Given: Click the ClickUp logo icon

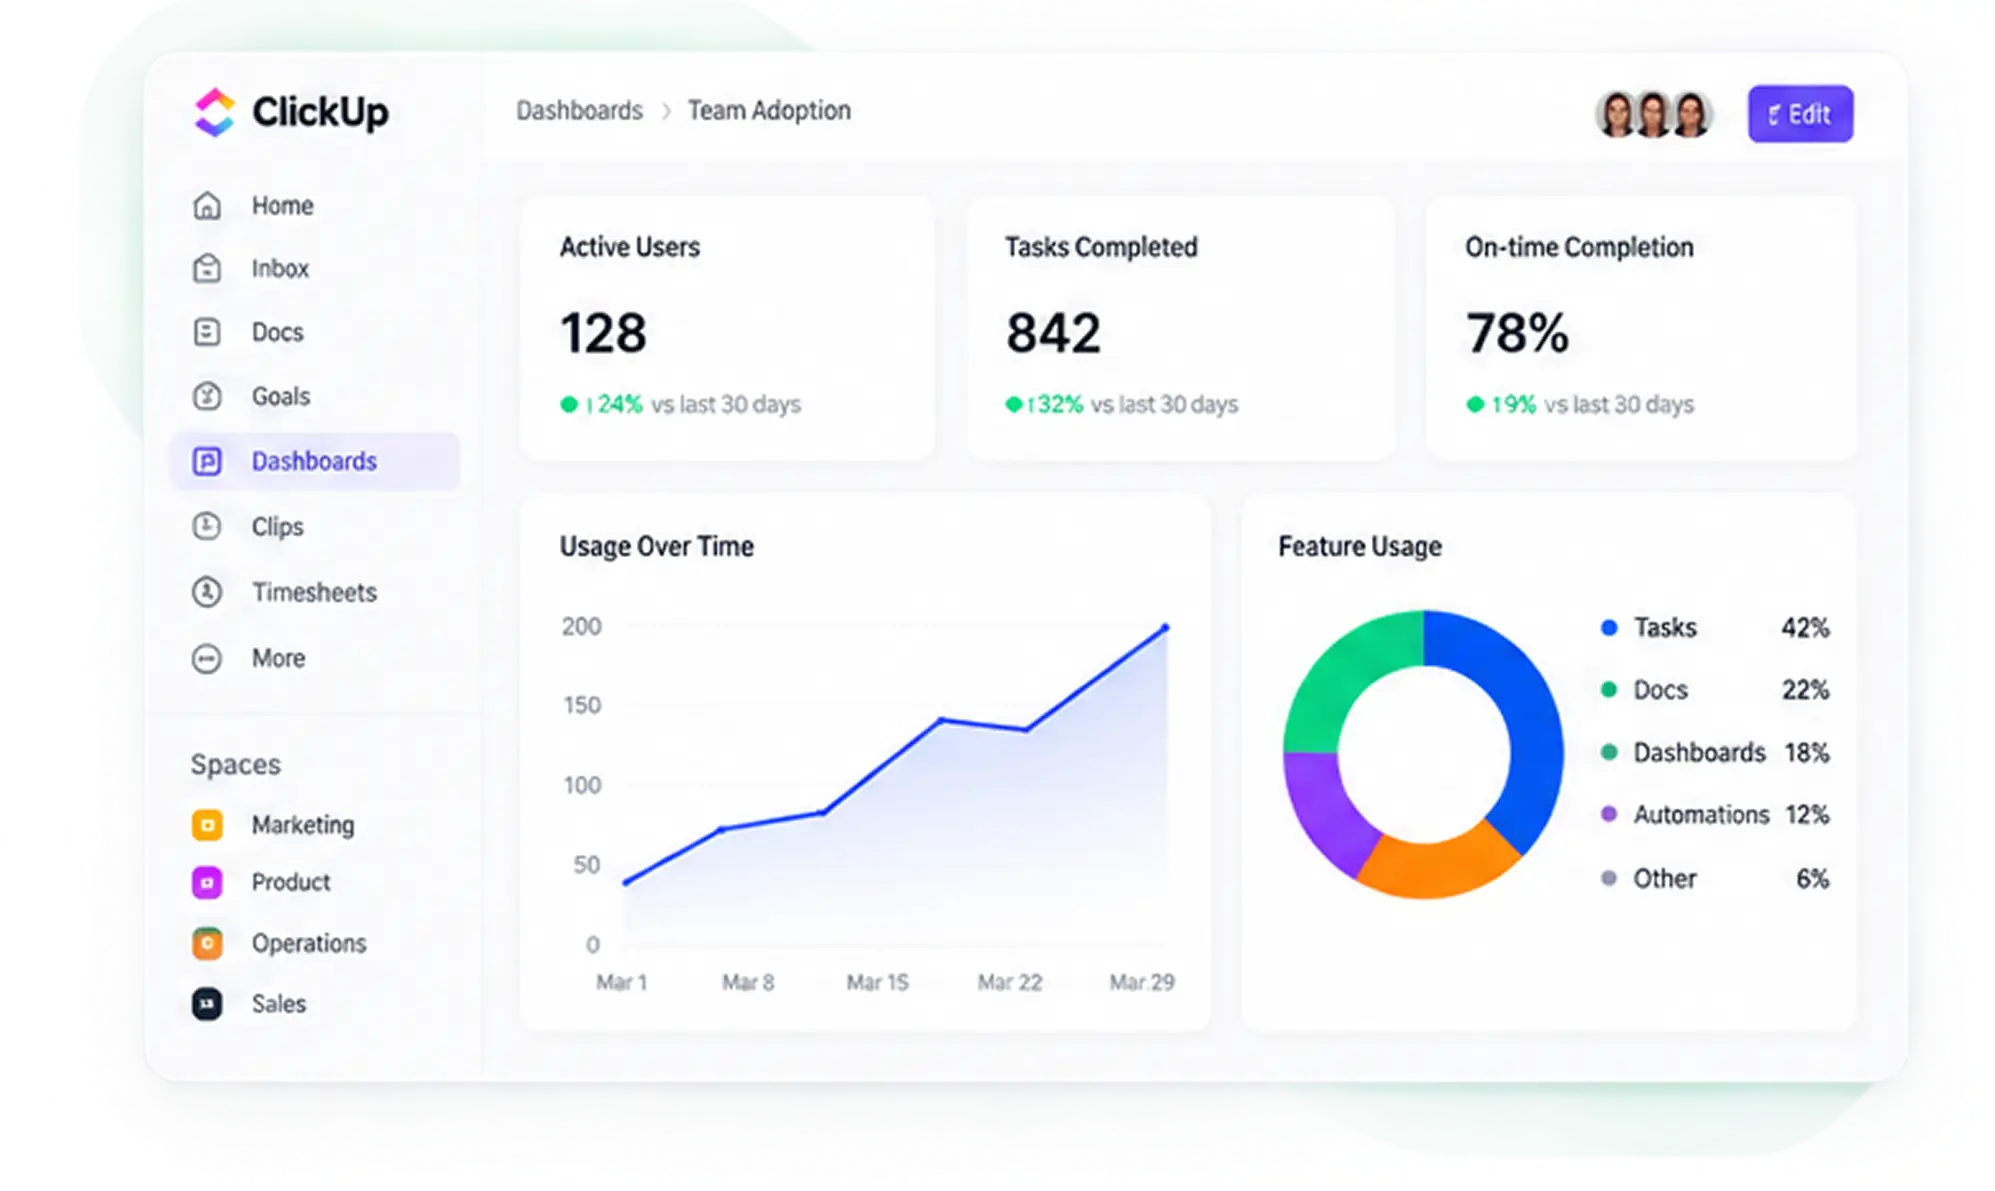Looking at the screenshot, I should (214, 112).
